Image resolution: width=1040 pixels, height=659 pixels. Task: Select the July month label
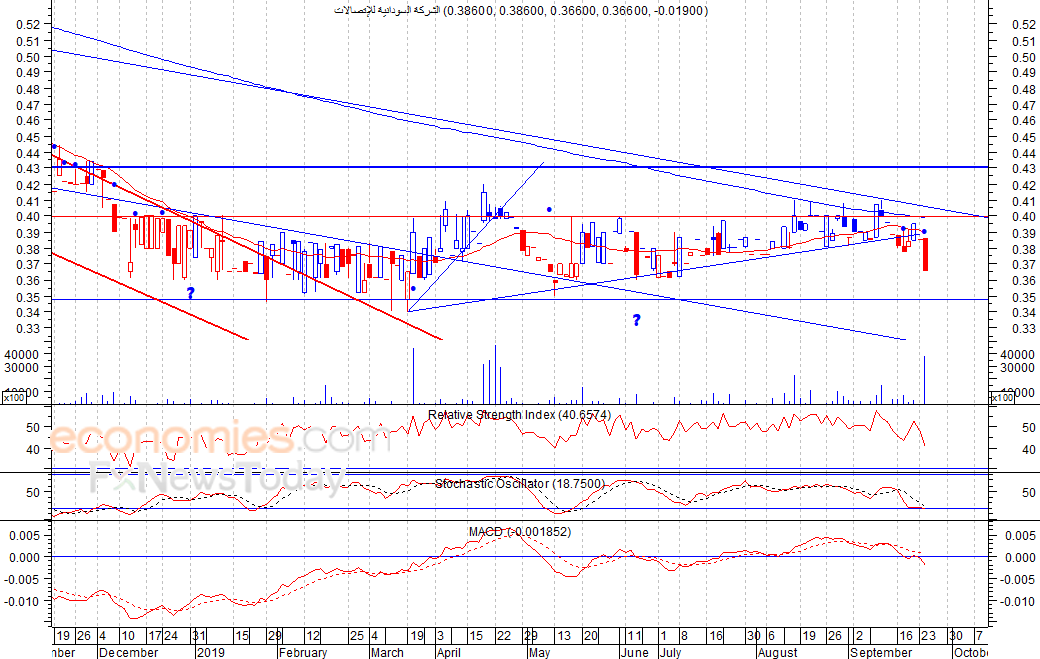[x=671, y=652]
